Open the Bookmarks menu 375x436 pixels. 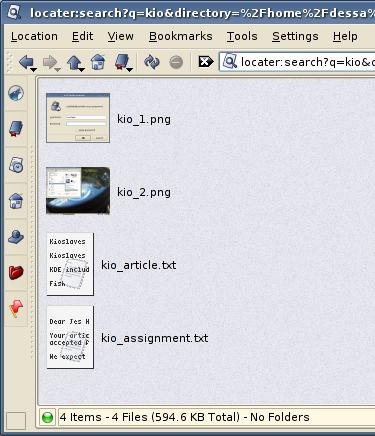180,36
